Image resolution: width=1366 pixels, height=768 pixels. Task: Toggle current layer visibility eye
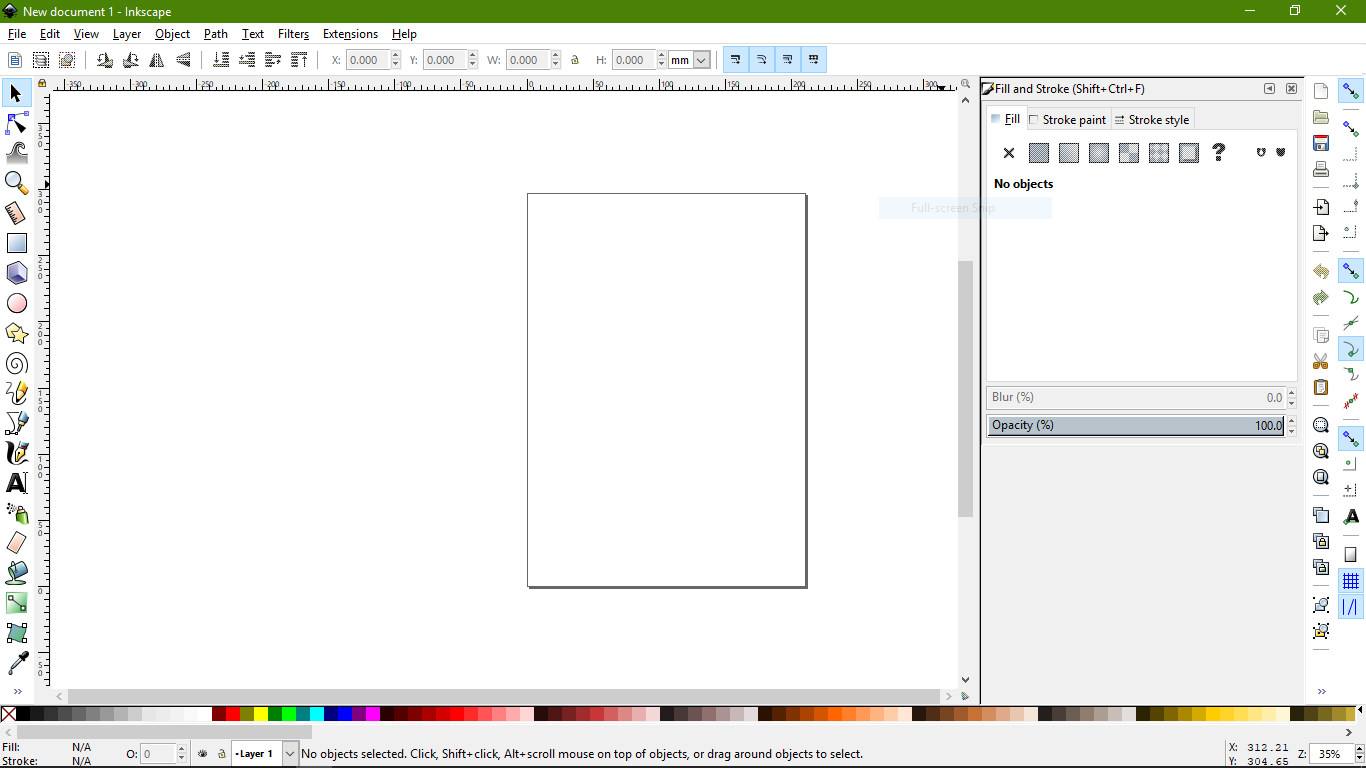tap(203, 753)
